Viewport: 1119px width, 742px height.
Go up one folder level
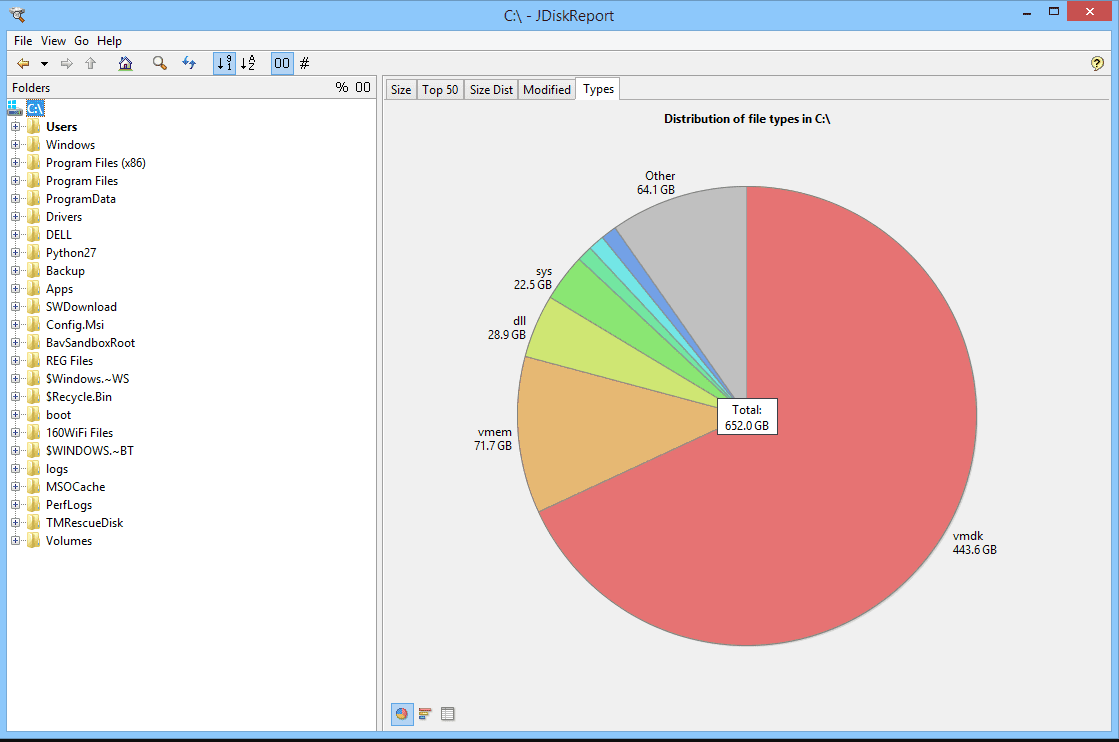coord(91,63)
